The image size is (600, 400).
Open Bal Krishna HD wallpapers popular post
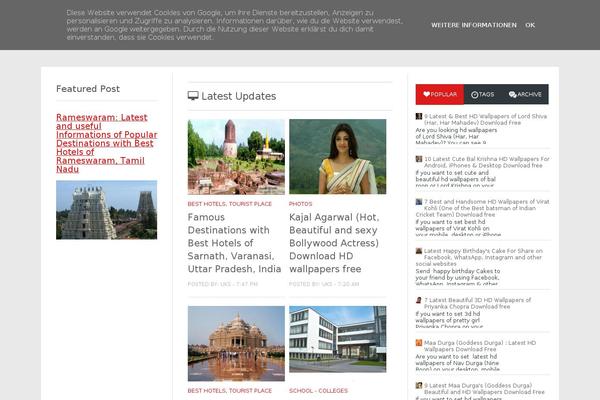[486, 162]
